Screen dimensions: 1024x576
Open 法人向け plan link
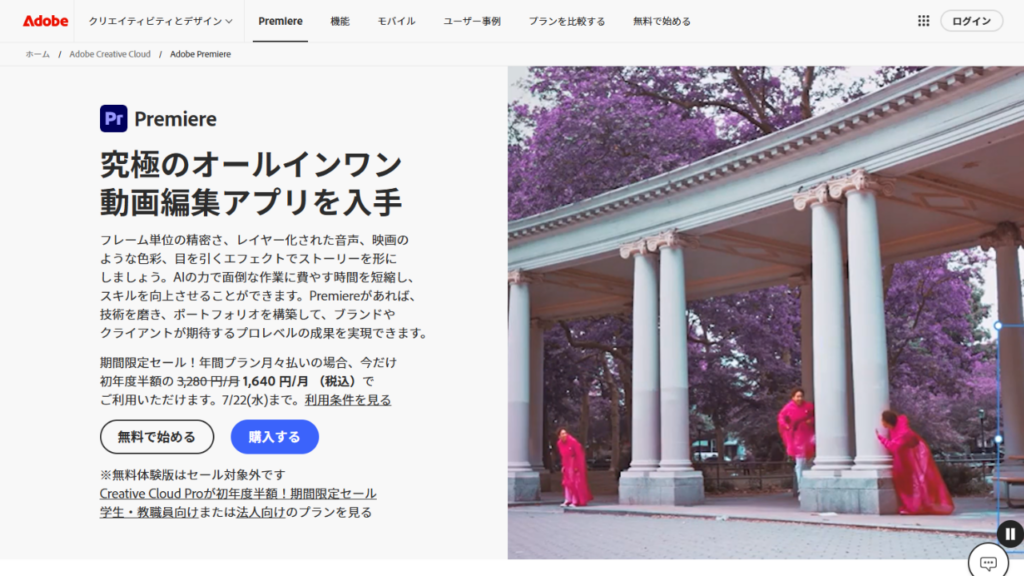click(261, 512)
